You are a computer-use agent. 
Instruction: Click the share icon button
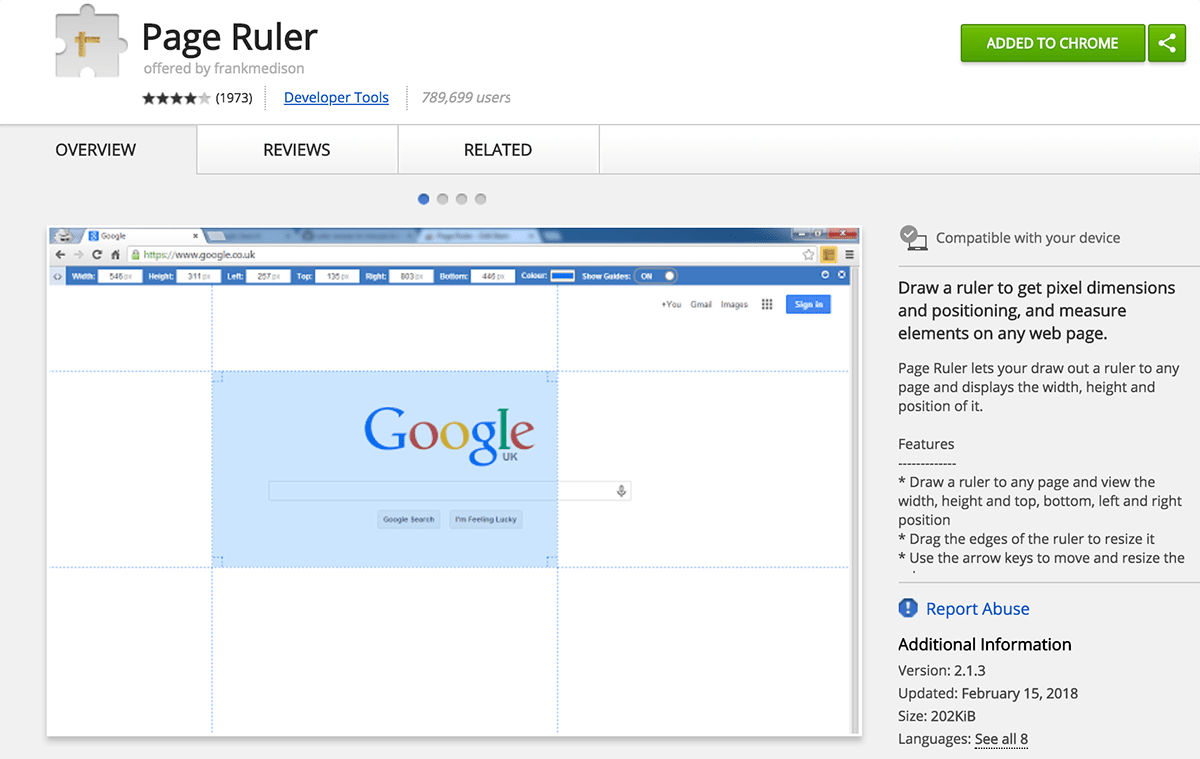click(x=1167, y=43)
